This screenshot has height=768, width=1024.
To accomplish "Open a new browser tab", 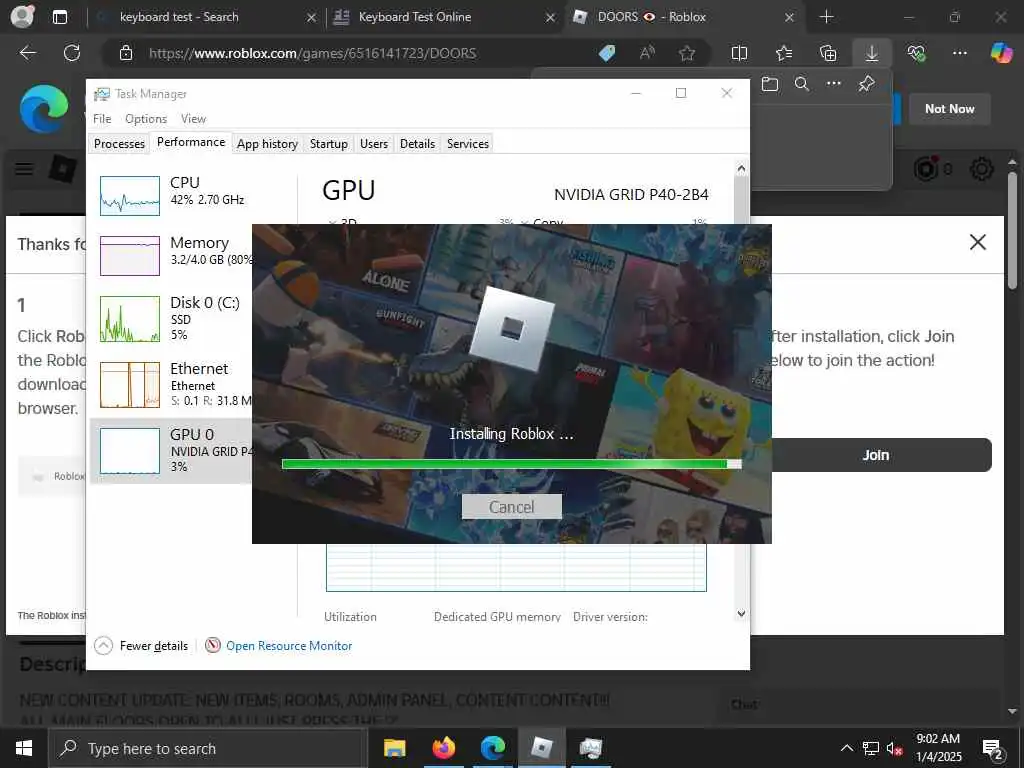I will (x=827, y=17).
